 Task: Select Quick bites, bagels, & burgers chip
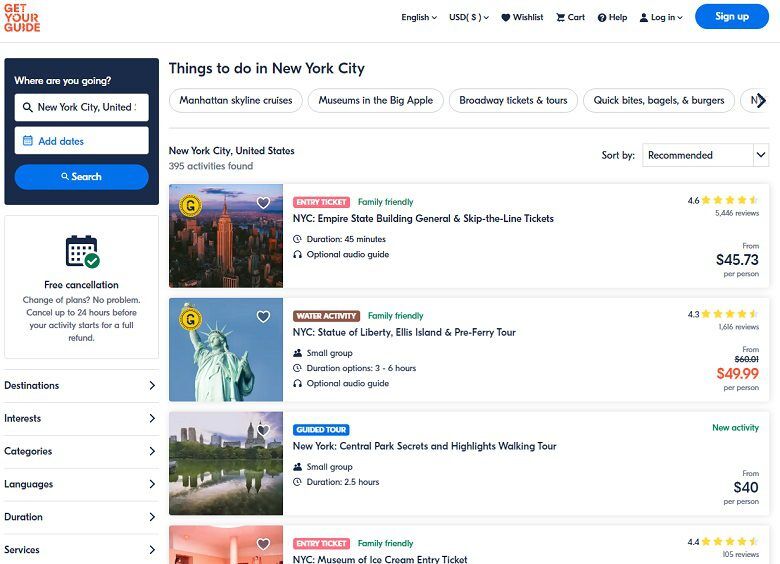tap(659, 100)
